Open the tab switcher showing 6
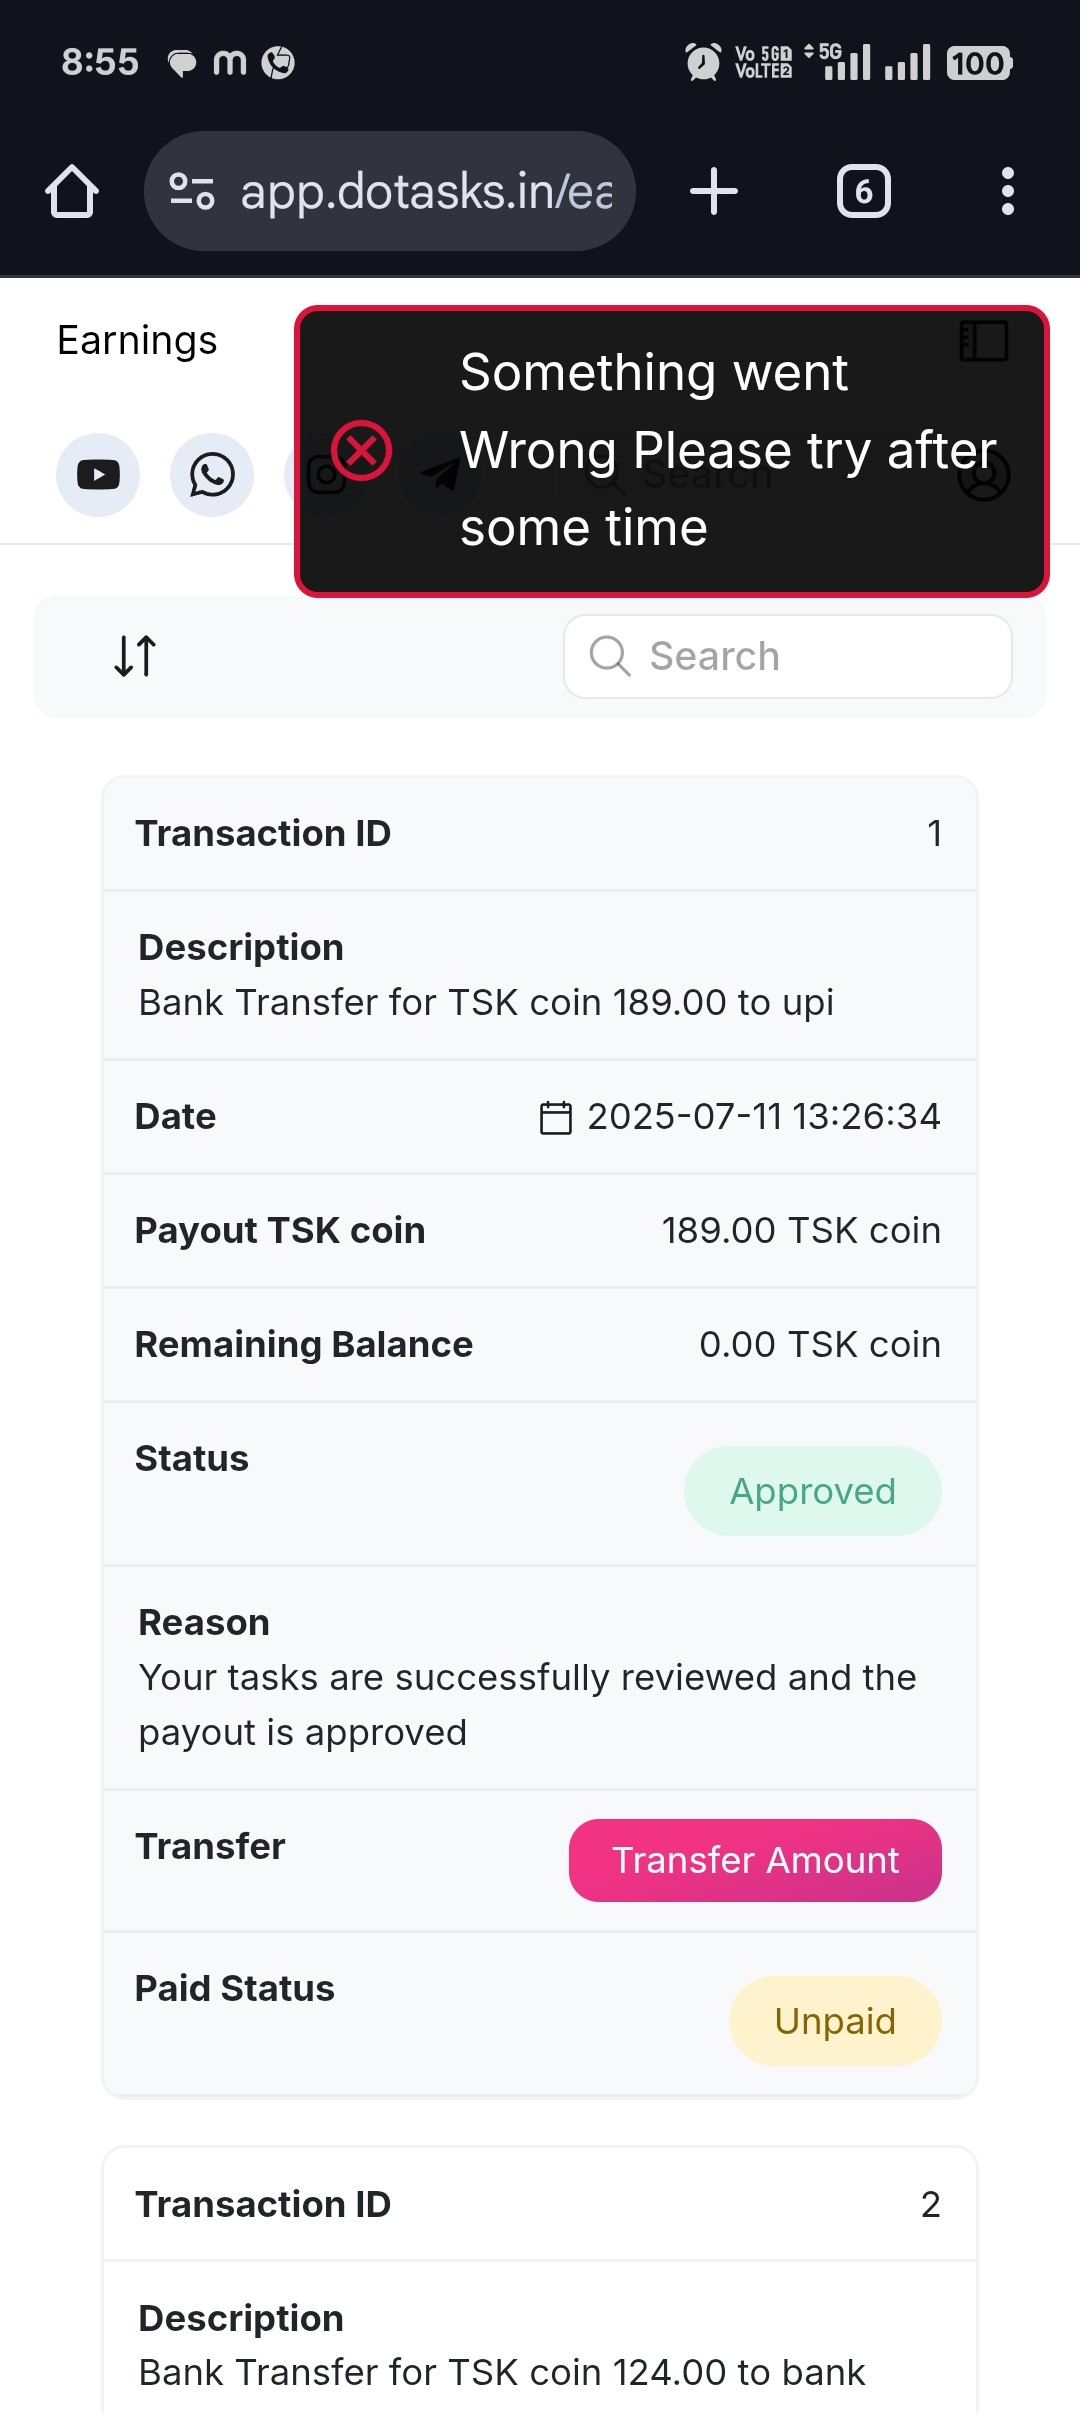The height and width of the screenshot is (2412, 1080). pyautogui.click(x=864, y=191)
